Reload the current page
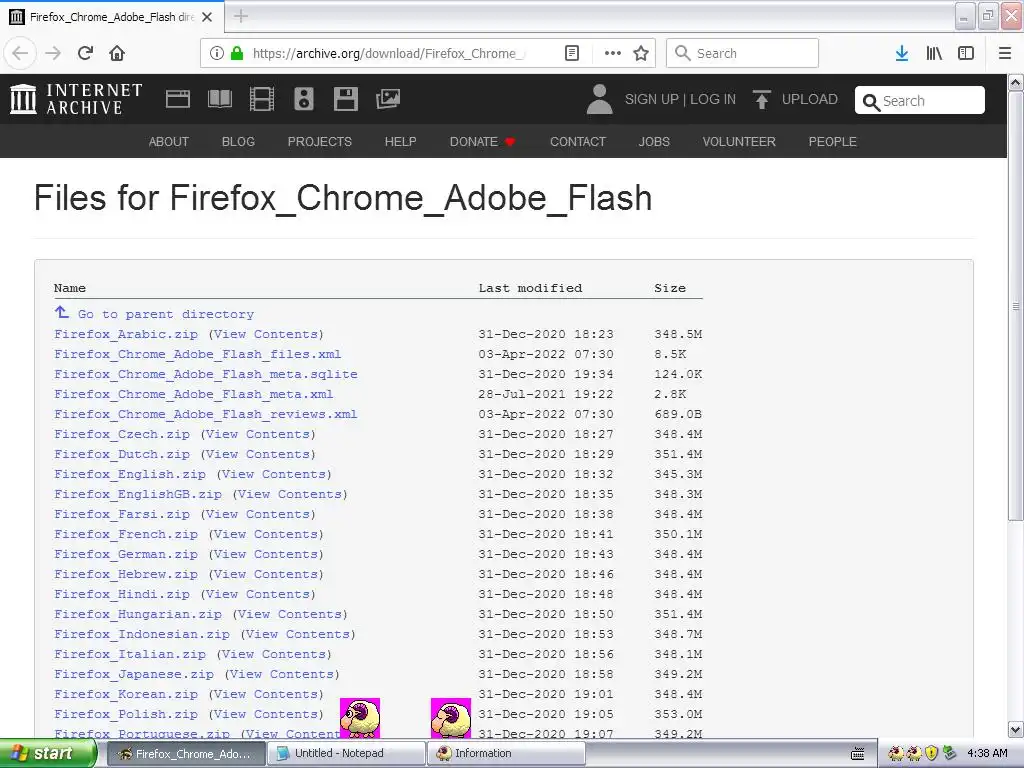 tap(85, 53)
